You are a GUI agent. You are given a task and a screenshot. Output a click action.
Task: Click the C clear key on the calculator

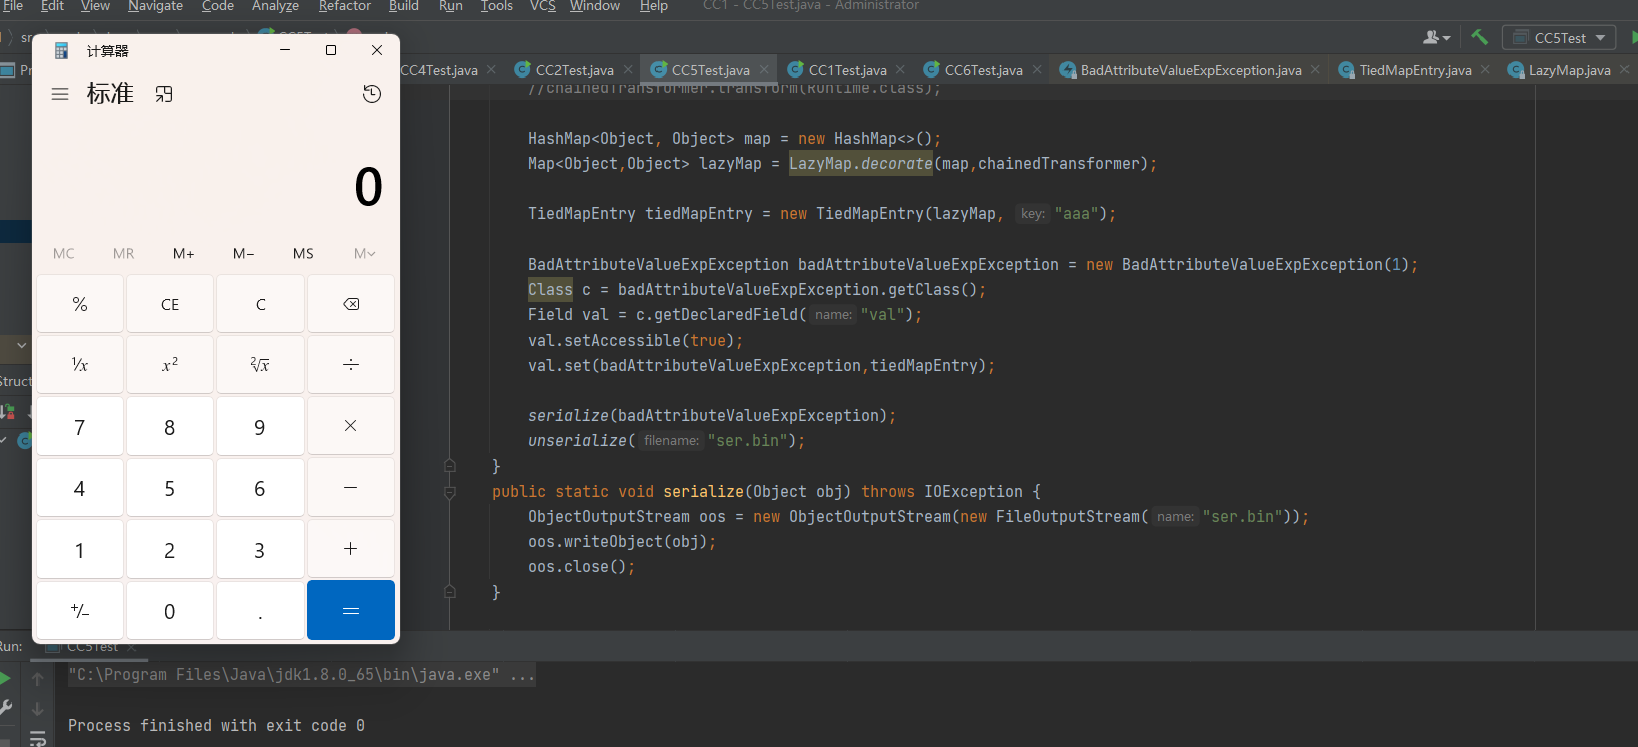[260, 304]
